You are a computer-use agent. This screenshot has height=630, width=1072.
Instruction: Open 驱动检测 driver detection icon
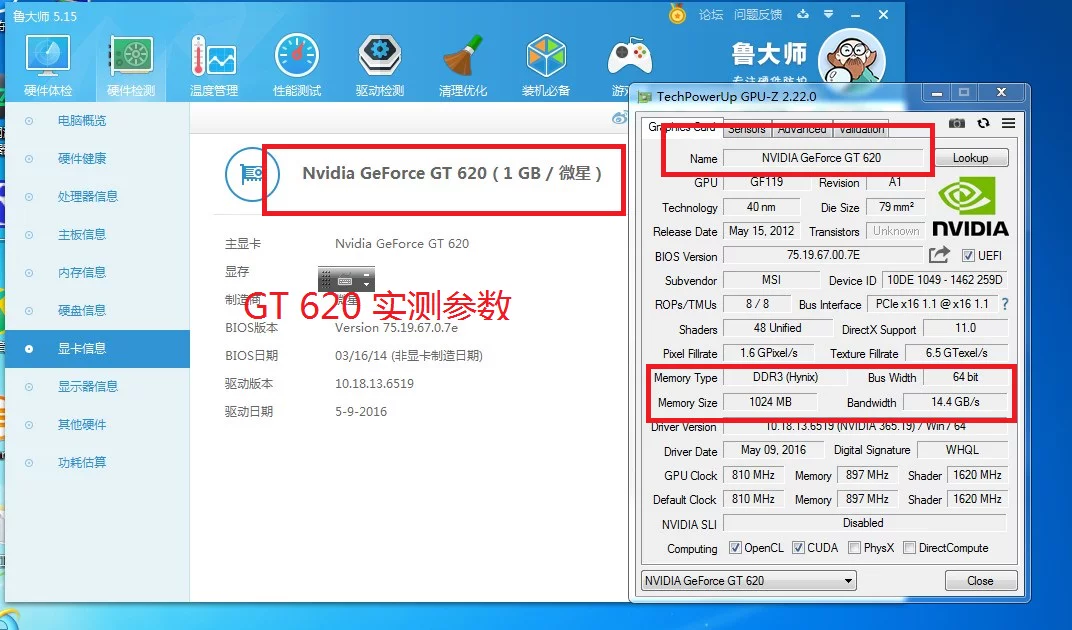point(380,65)
